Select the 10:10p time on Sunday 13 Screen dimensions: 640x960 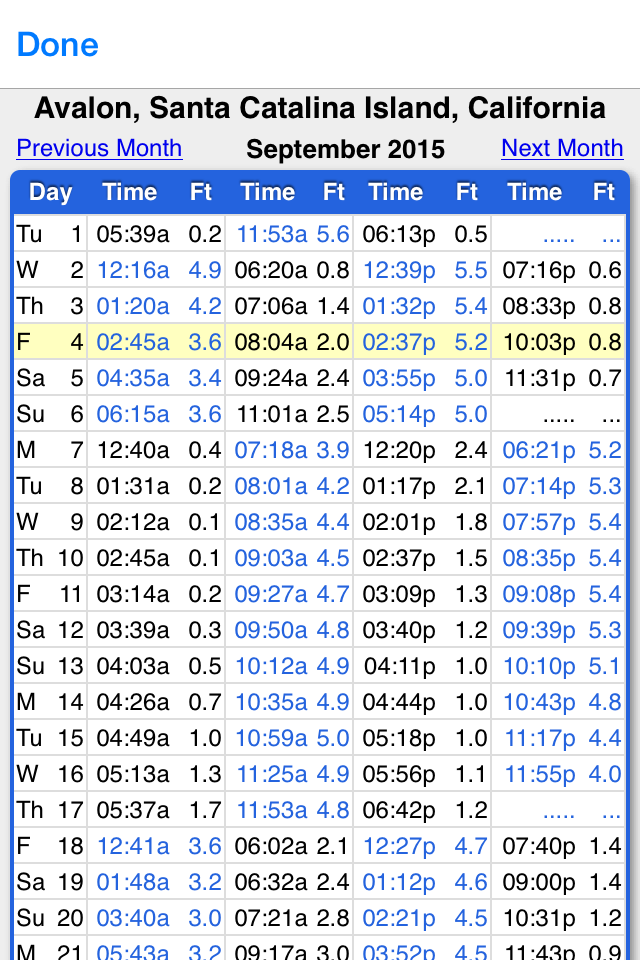click(x=540, y=666)
